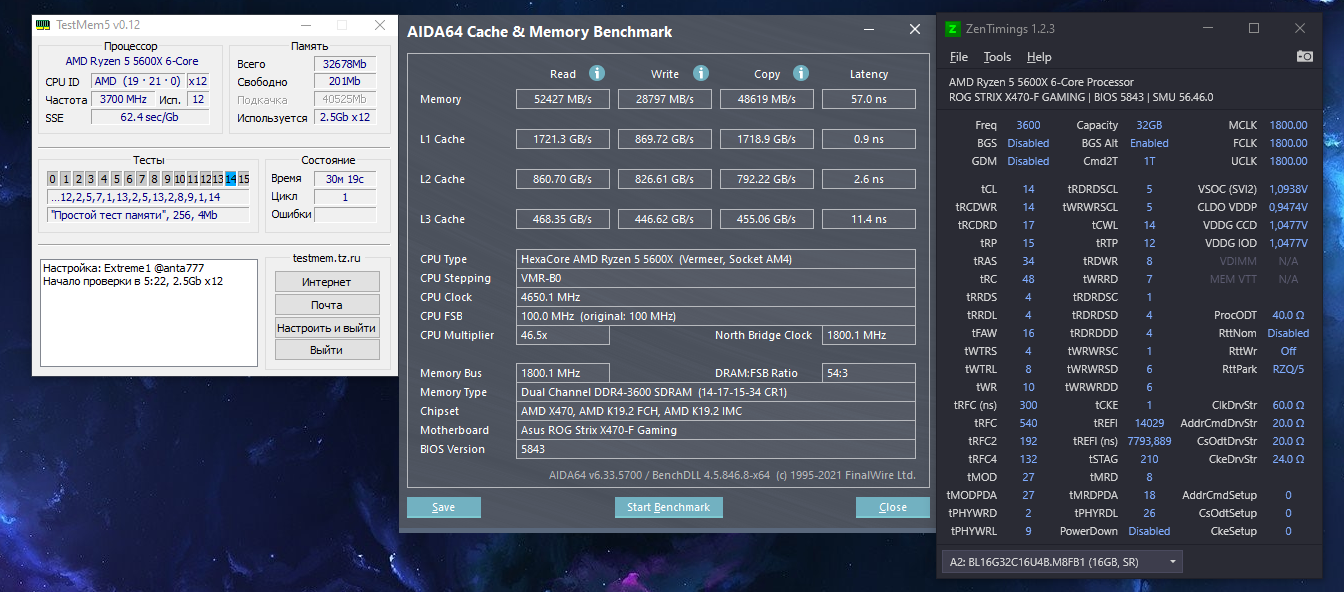
Task: Click the TestMem5 title bar app icon
Action: coord(42,24)
